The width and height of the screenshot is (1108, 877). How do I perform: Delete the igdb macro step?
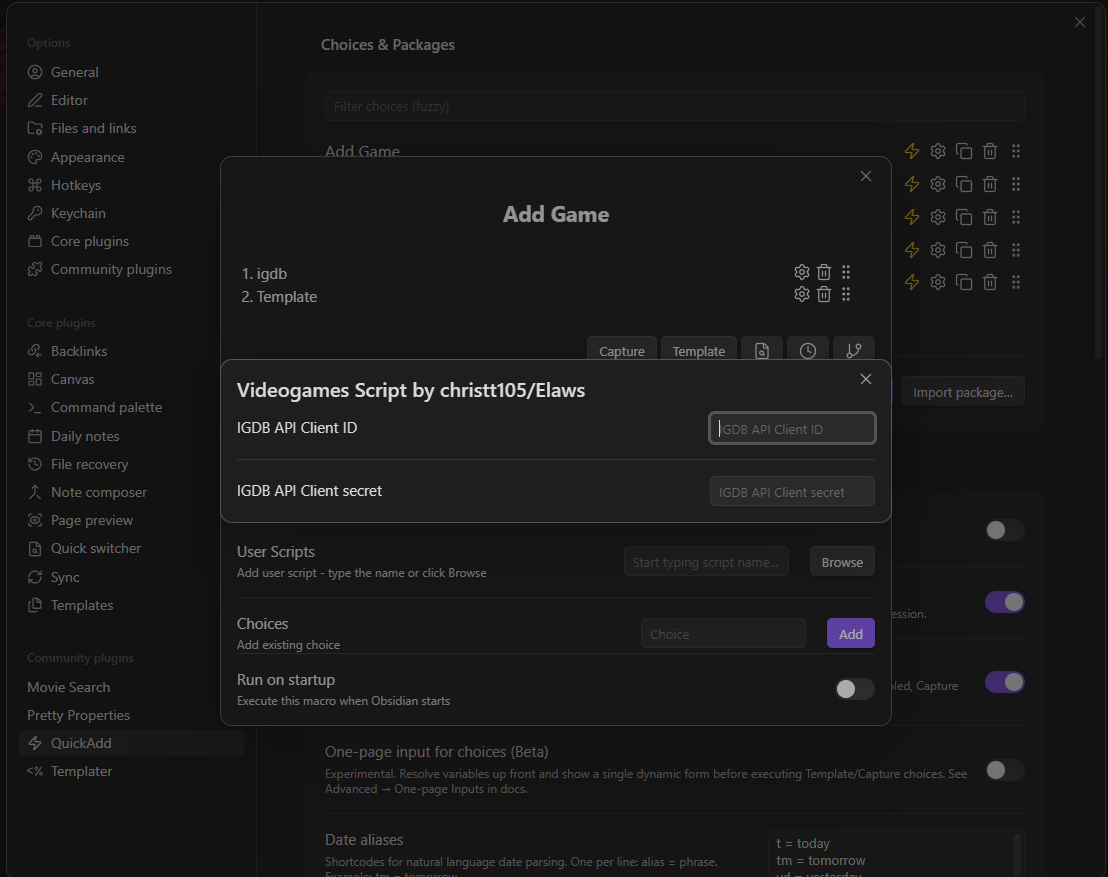[x=824, y=272]
